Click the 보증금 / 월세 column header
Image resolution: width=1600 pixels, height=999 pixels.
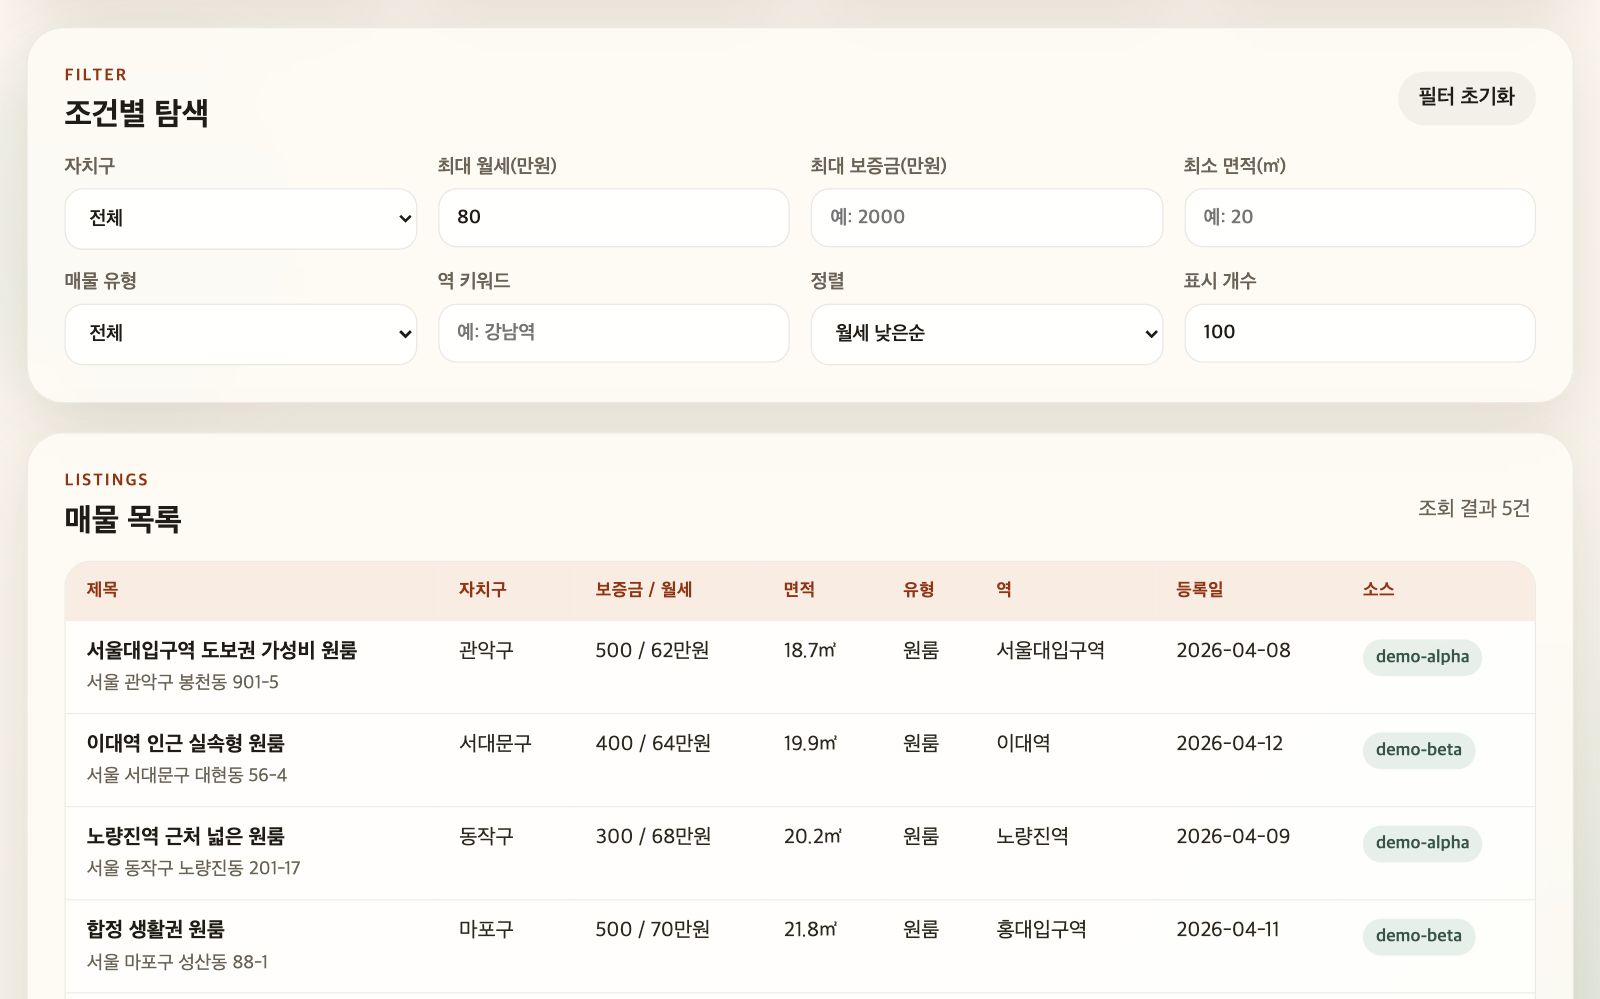point(644,590)
